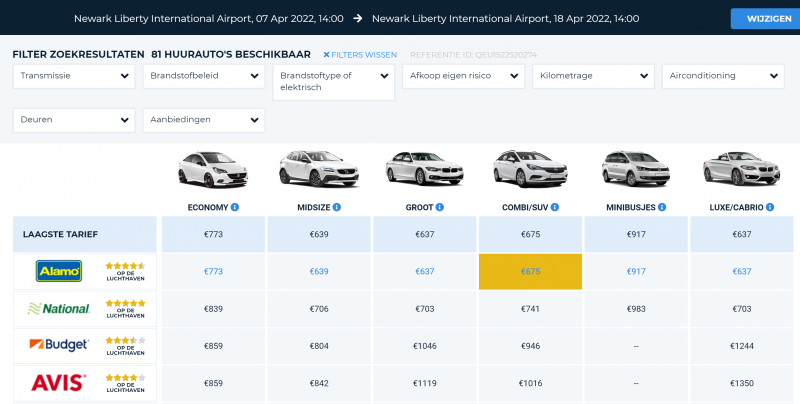Screen dimensions: 800x404
Task: Click the info icon next to Midsize
Action: pos(337,208)
